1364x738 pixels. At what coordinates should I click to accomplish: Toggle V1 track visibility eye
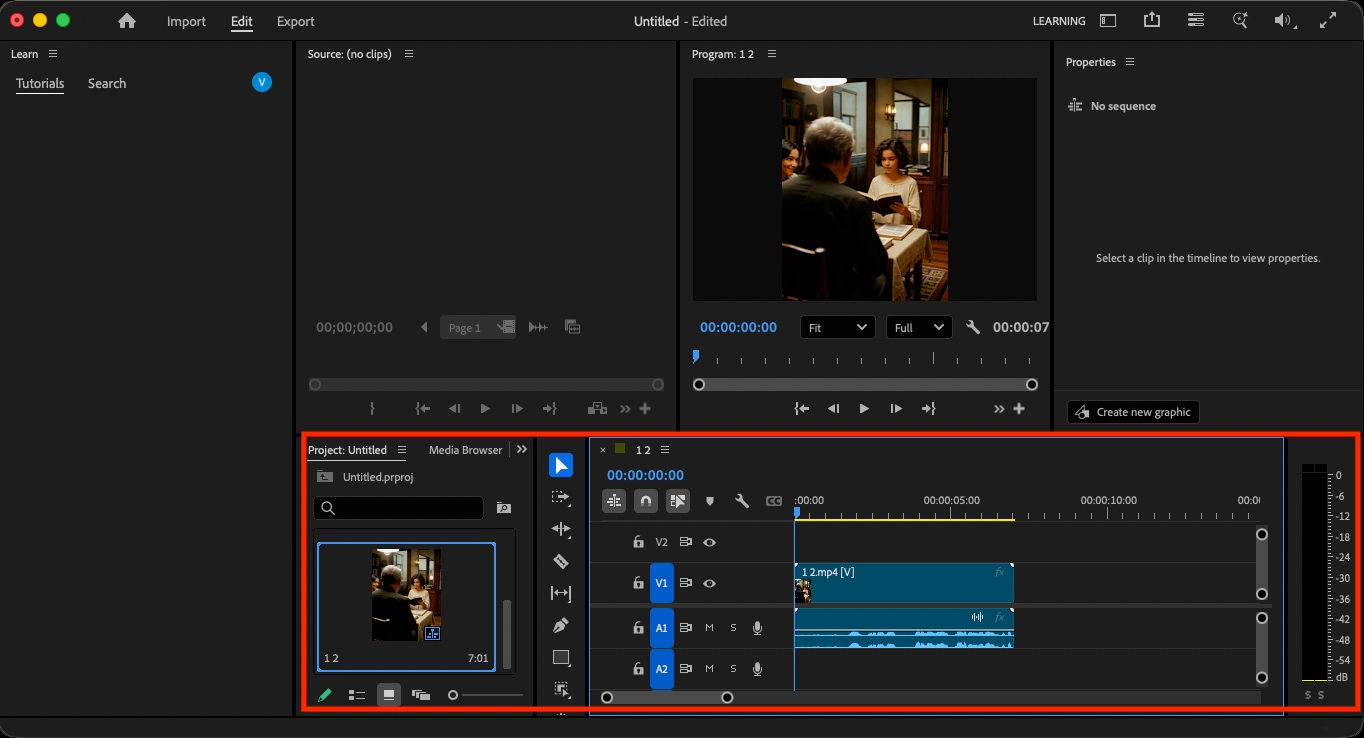tap(709, 583)
